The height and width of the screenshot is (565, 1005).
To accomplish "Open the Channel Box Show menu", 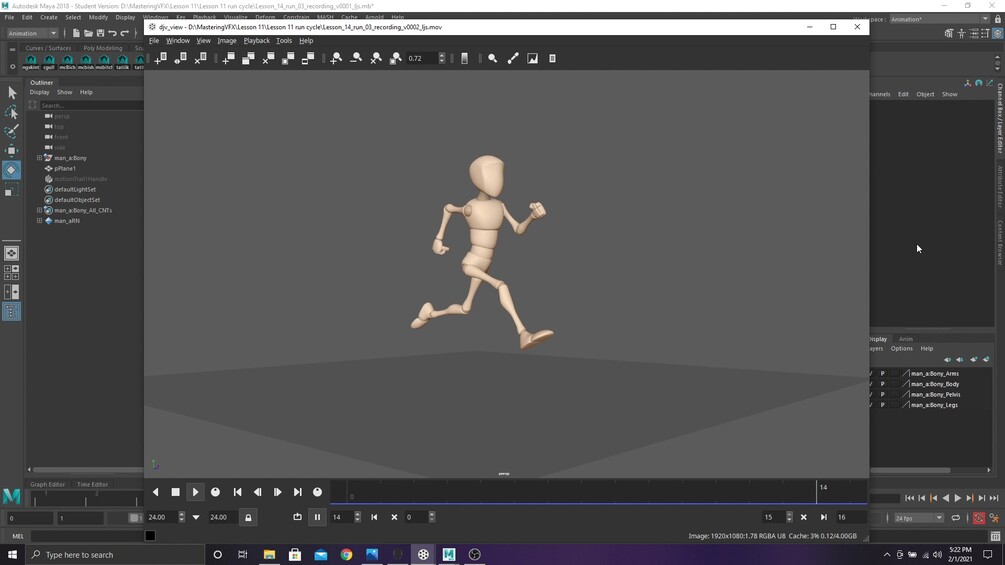I will pyautogui.click(x=949, y=94).
